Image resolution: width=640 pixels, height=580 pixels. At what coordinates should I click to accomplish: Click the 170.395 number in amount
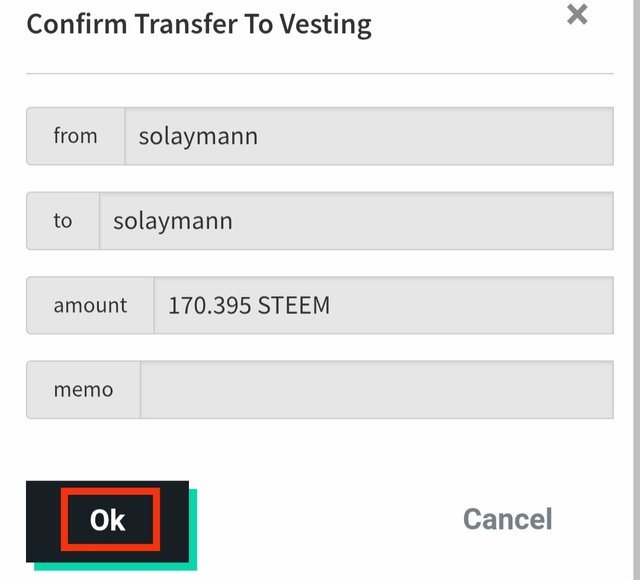click(x=210, y=306)
